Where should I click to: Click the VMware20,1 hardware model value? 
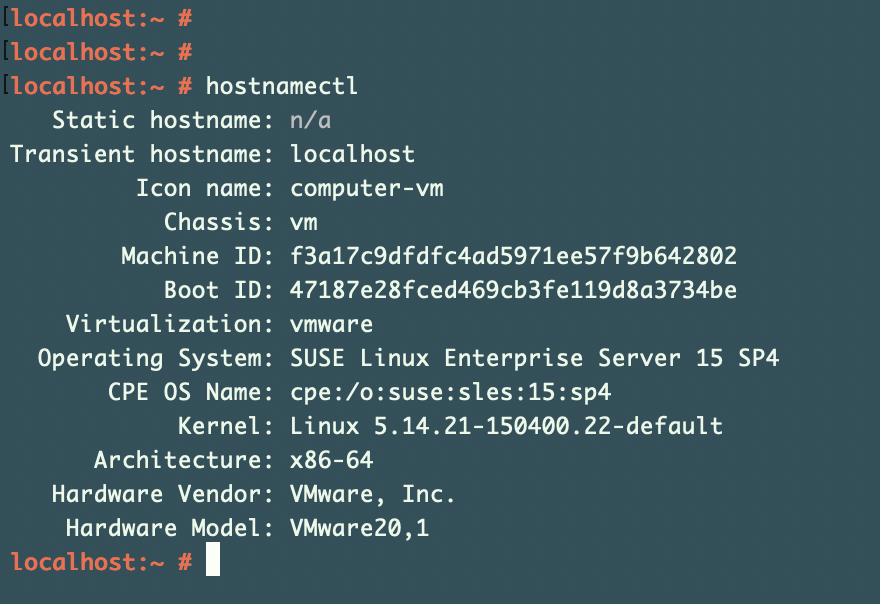click(x=360, y=528)
